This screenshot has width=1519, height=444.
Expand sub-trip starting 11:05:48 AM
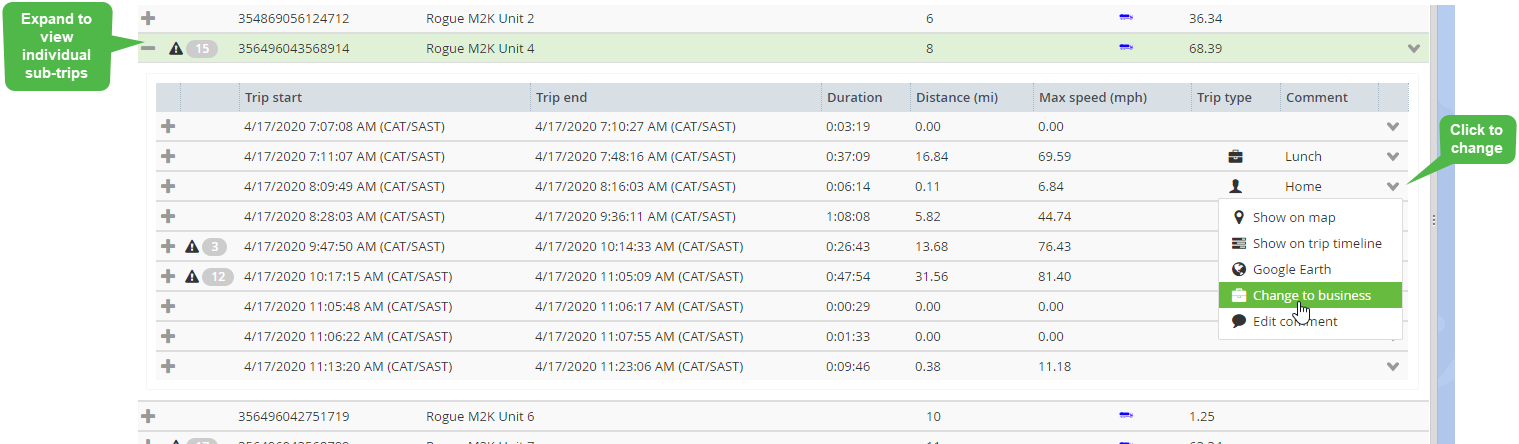tap(168, 306)
